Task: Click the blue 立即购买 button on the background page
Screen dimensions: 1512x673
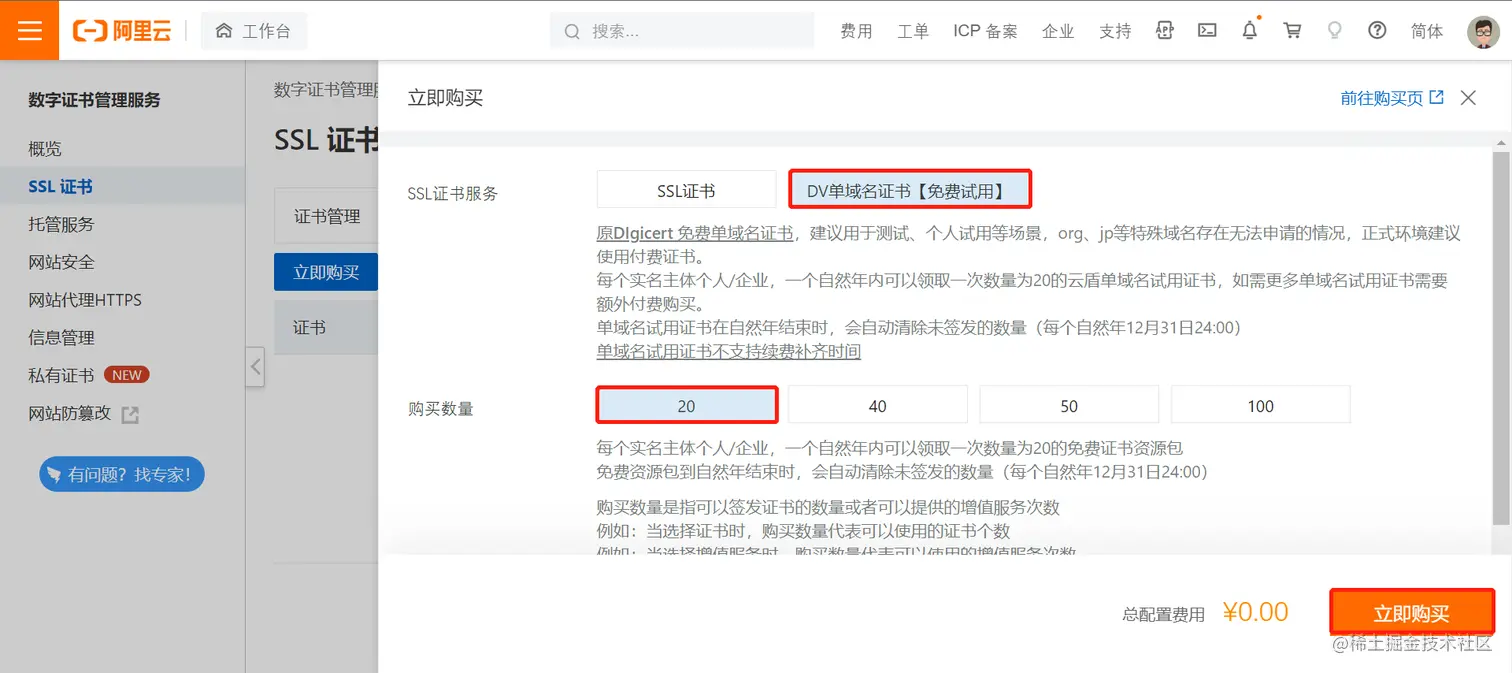Action: tap(326, 272)
